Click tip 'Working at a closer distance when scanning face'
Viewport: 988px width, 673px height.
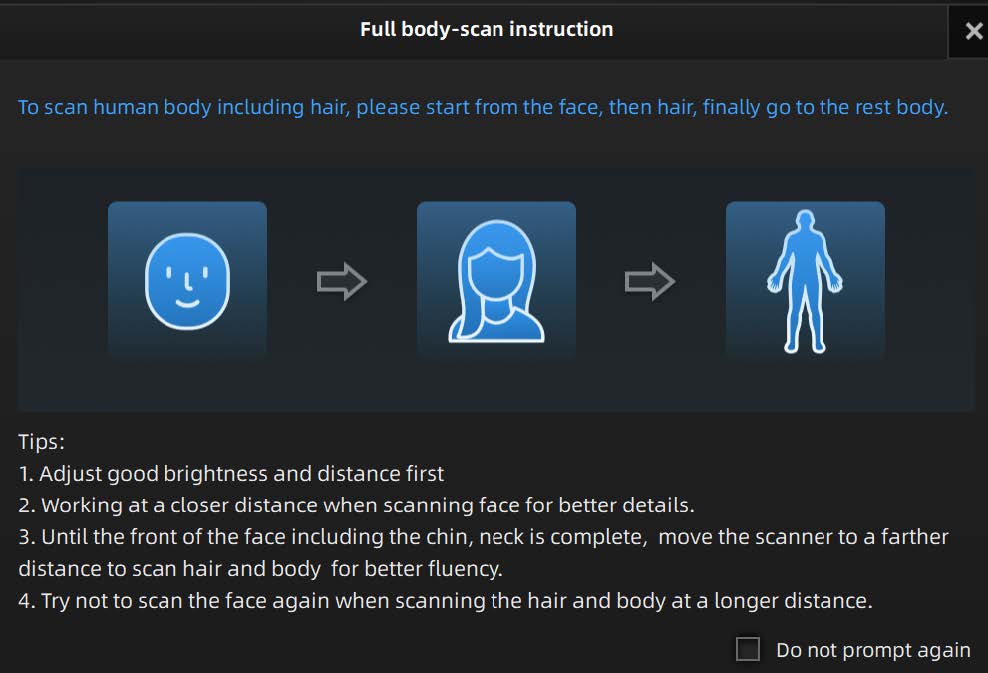(357, 505)
